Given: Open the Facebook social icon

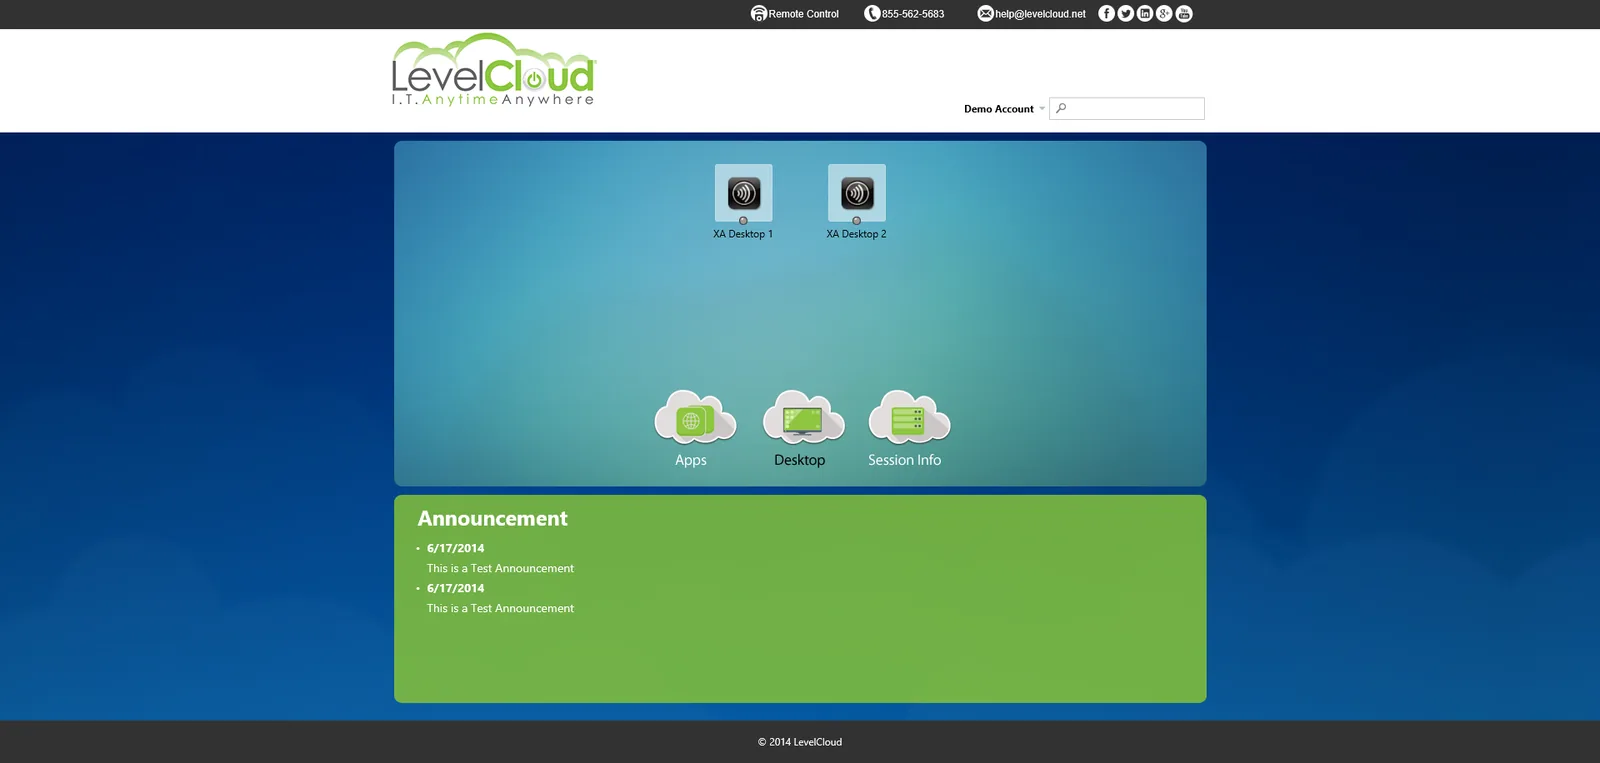Looking at the screenshot, I should [1106, 13].
